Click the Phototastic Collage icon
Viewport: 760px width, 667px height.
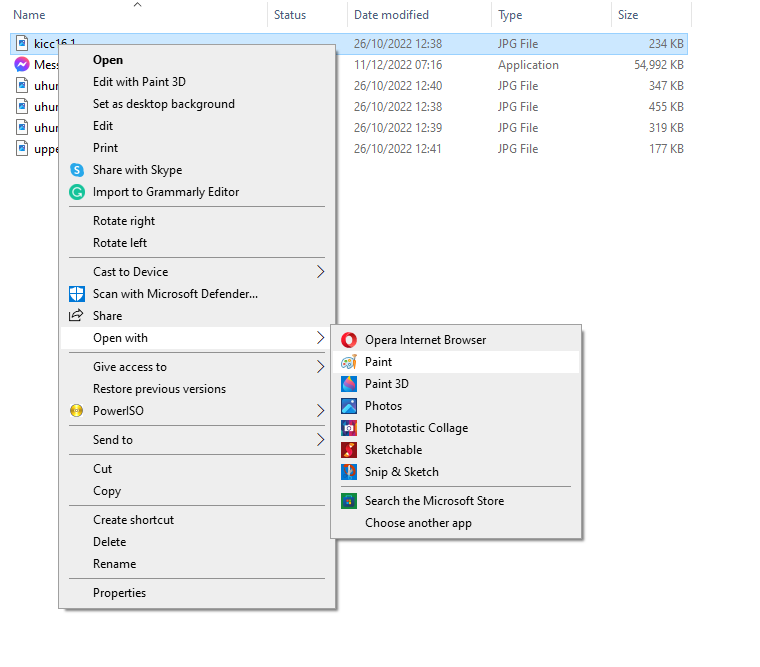click(x=349, y=428)
